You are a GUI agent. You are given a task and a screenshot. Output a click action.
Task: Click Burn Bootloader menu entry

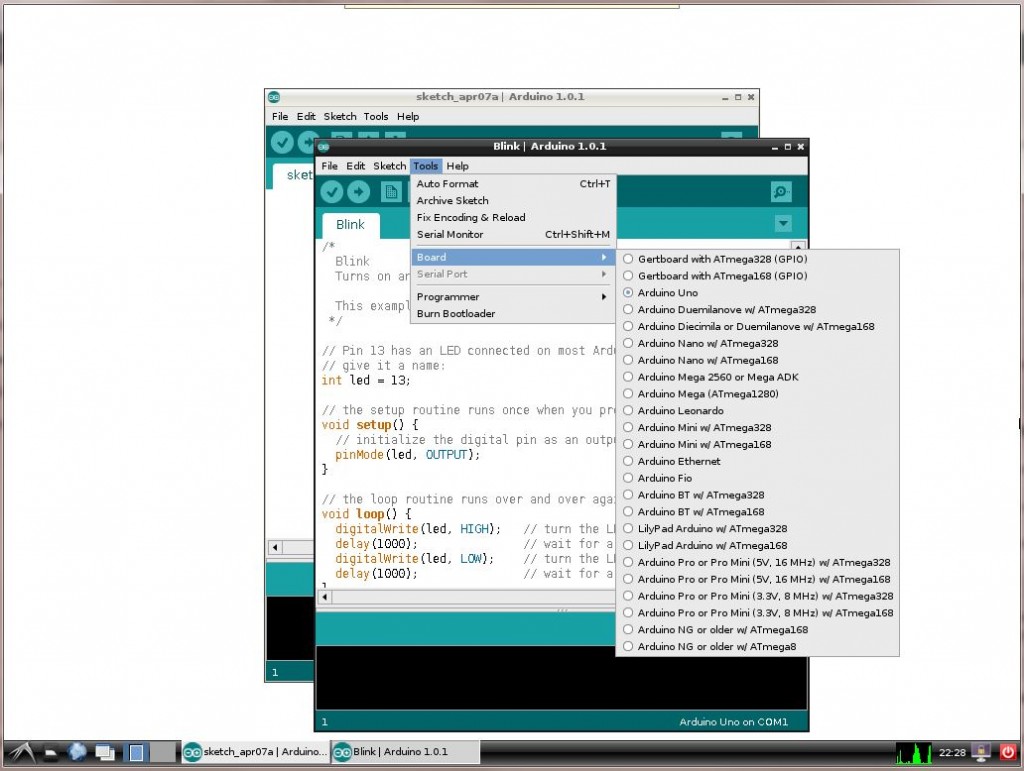click(x=455, y=314)
